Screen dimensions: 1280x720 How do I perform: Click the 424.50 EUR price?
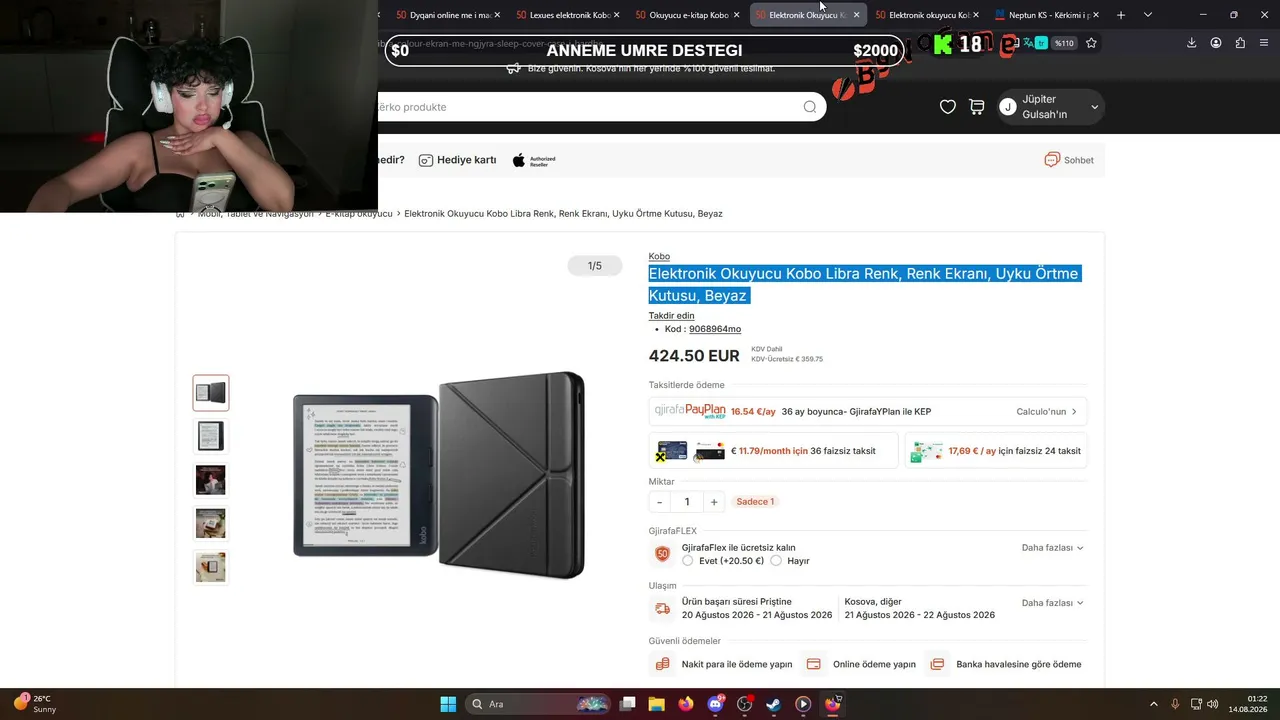[x=694, y=356]
